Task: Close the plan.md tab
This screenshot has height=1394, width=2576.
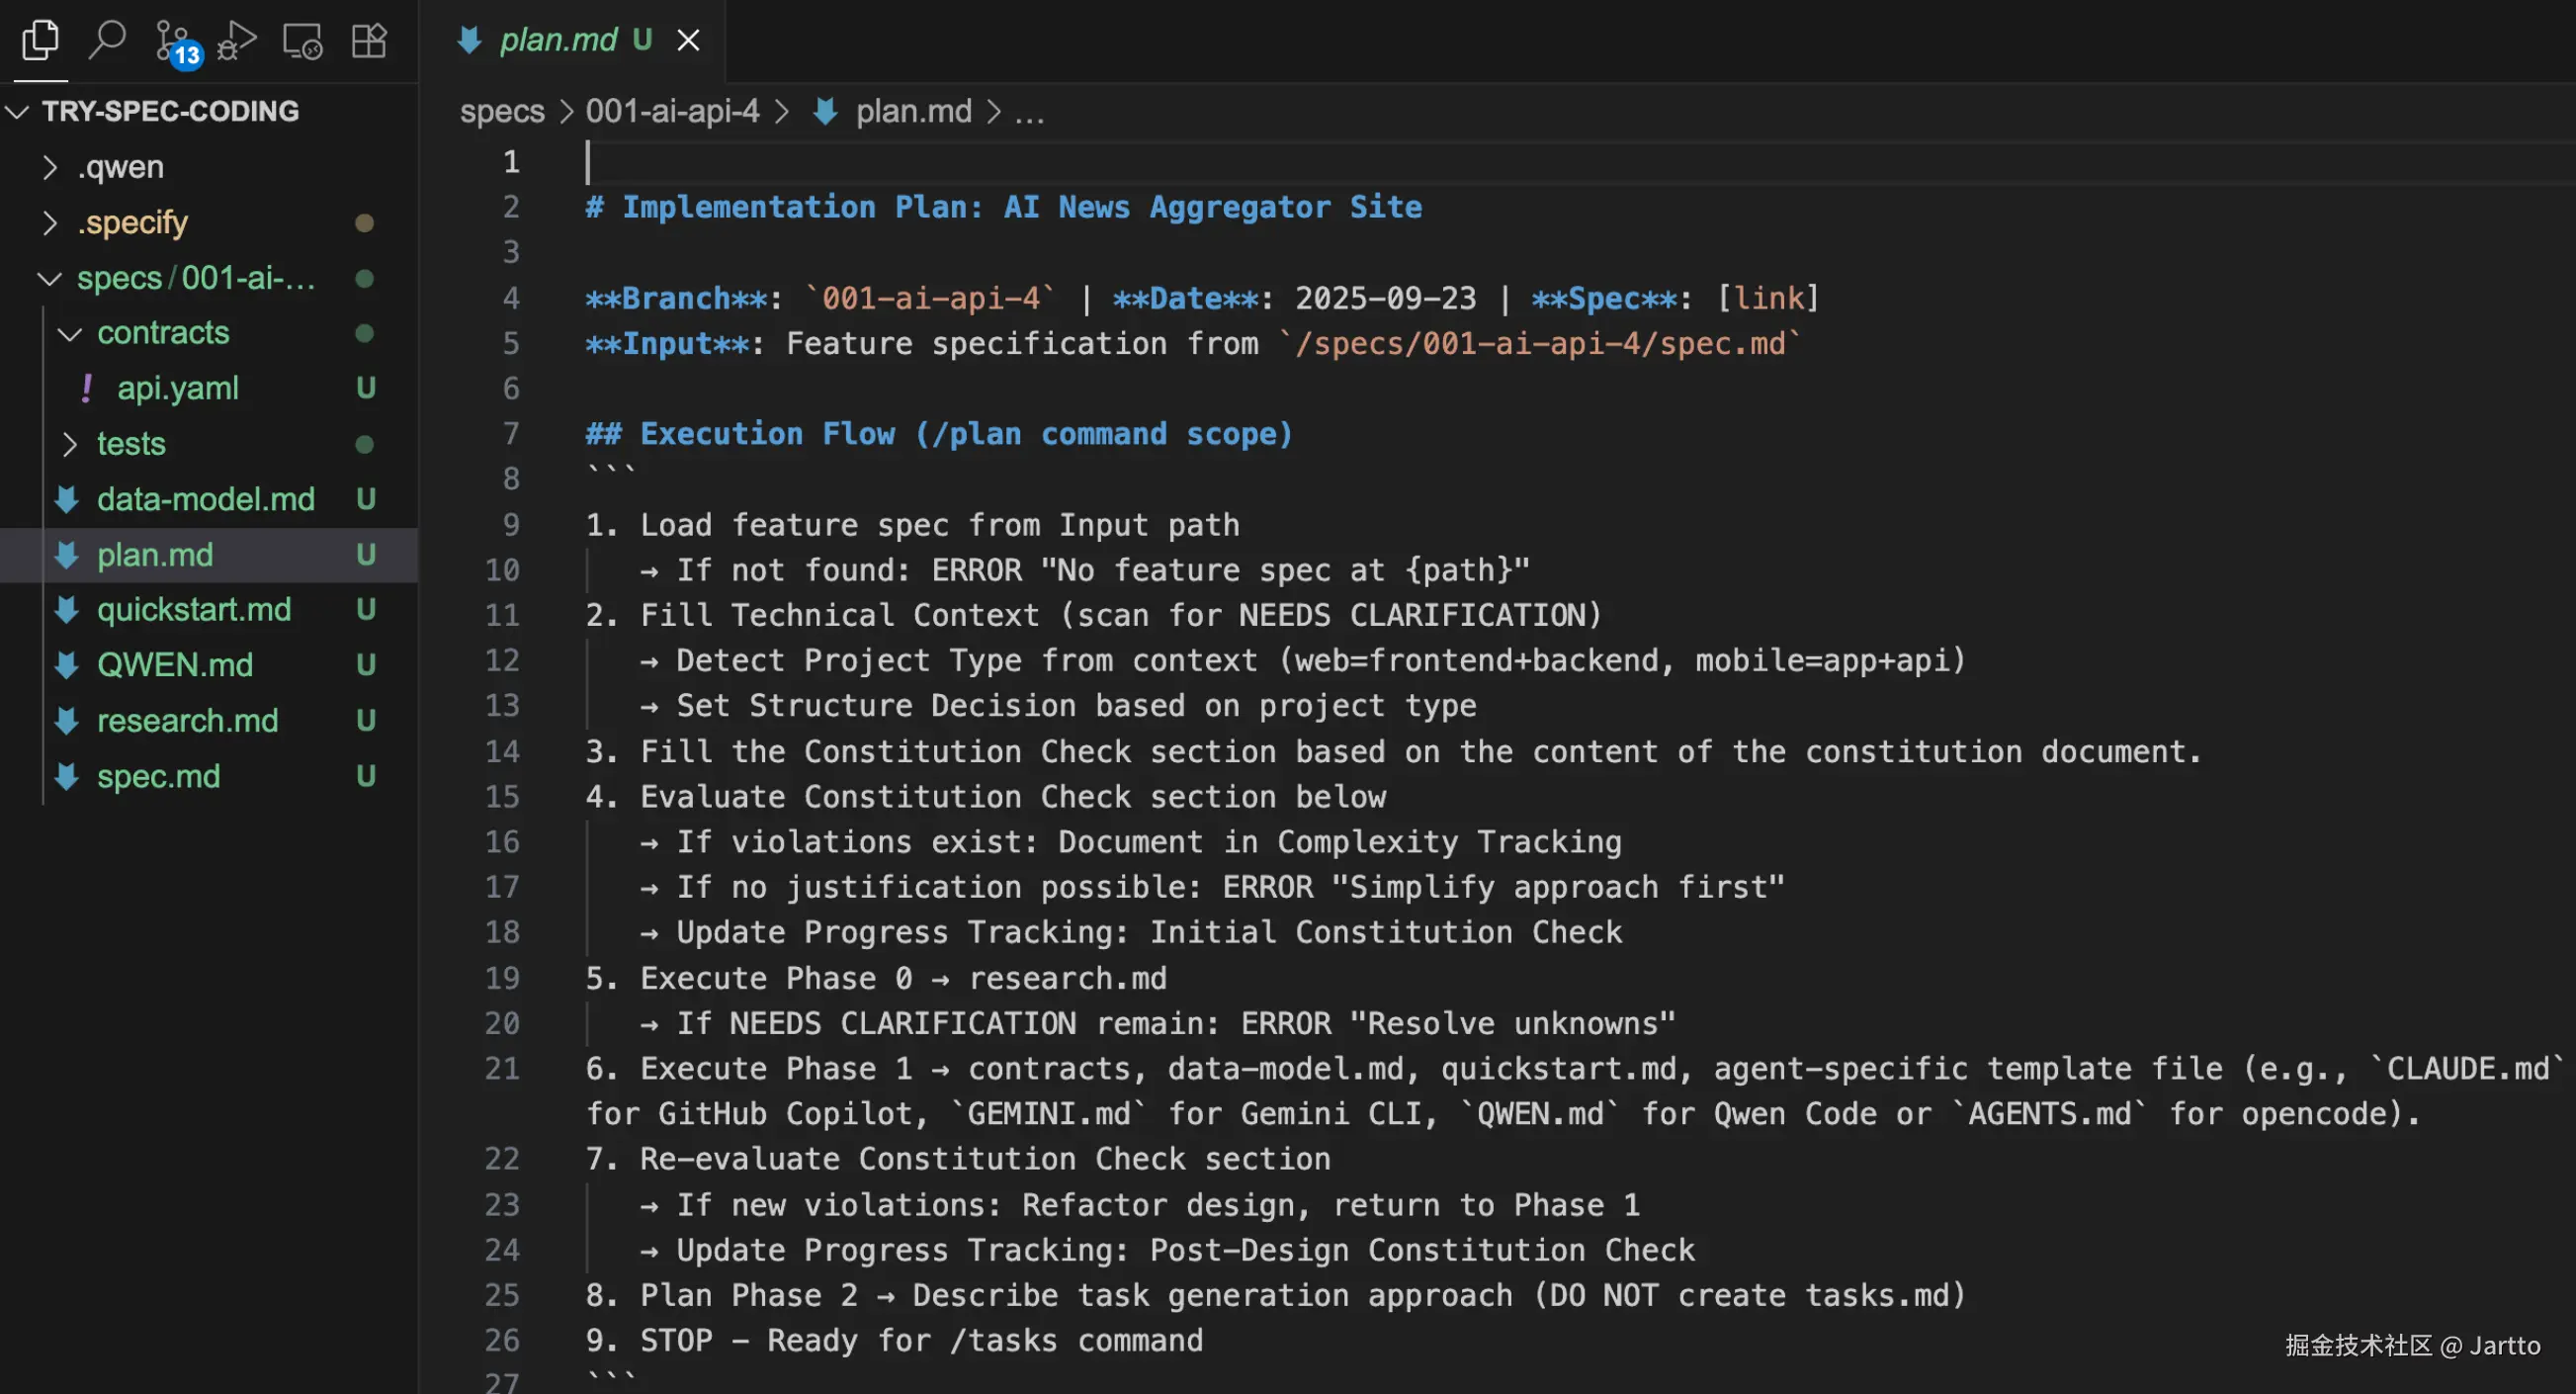Action: pyautogui.click(x=688, y=40)
